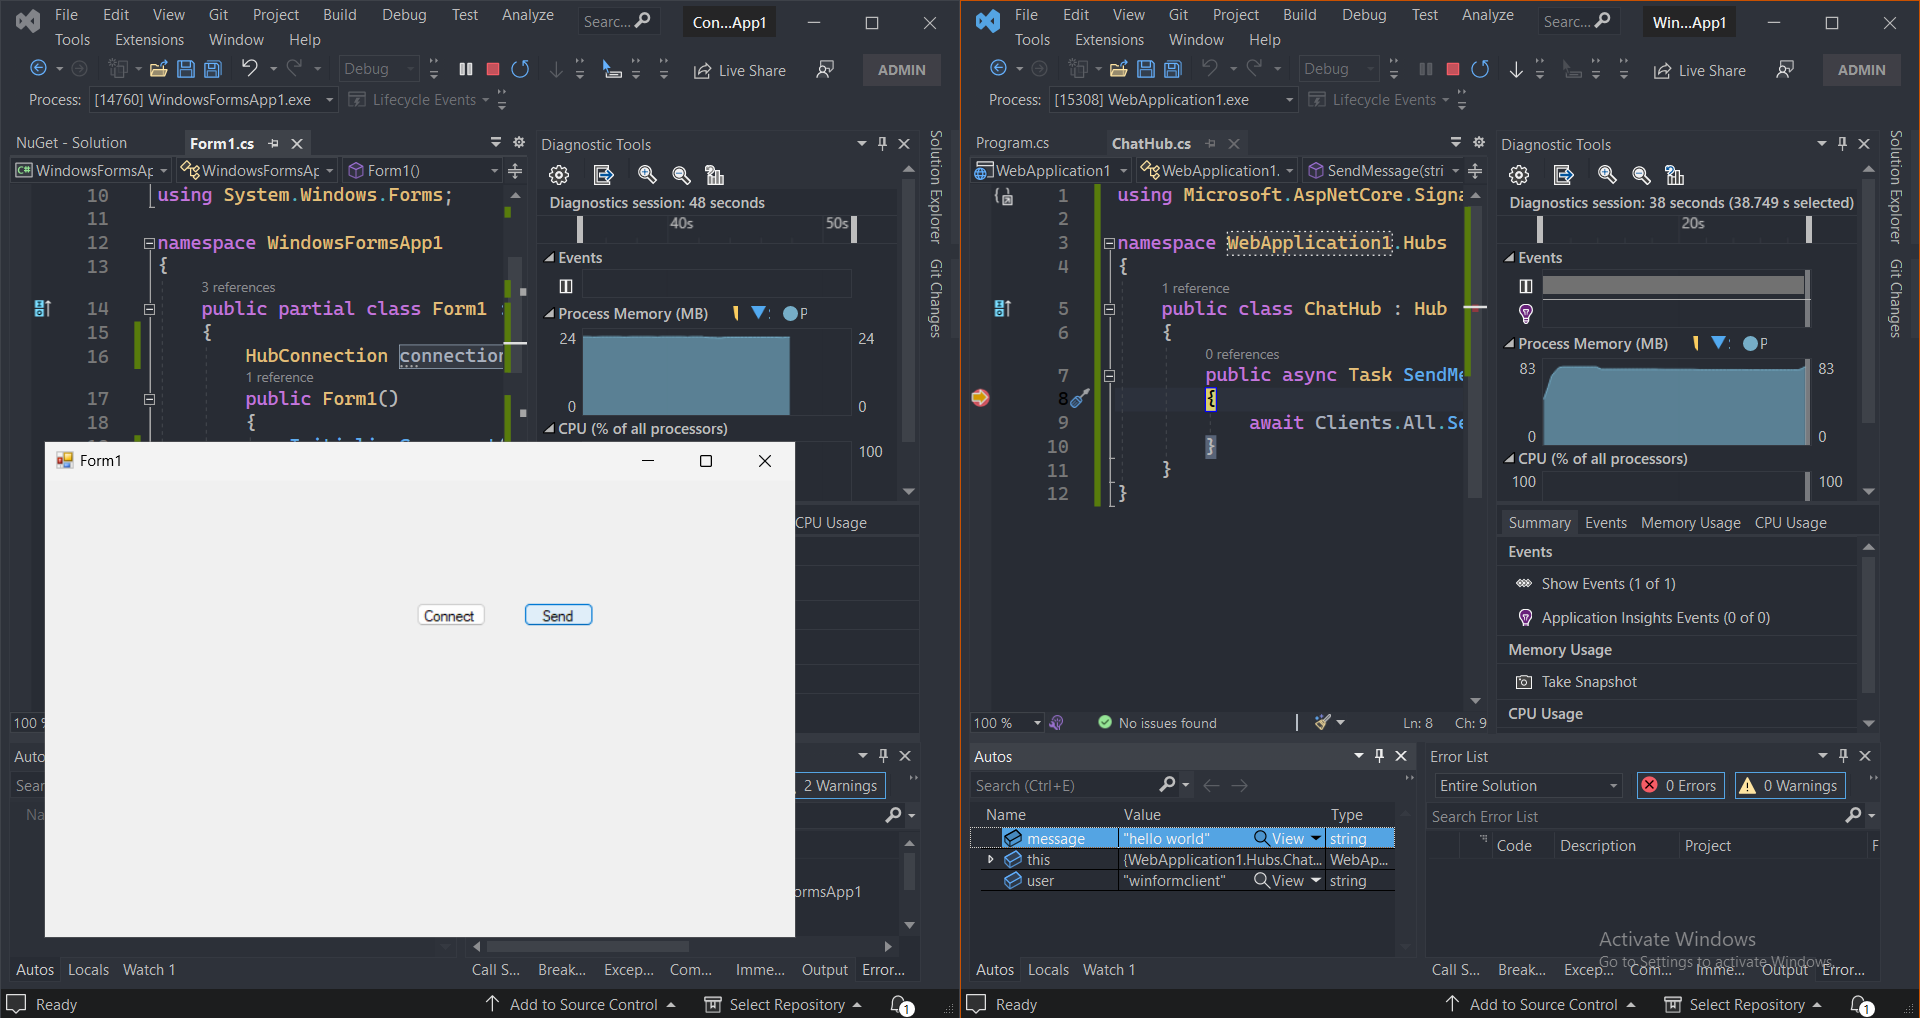Pause debugging in the left Visual Studio window
This screenshot has width=1920, height=1018.
click(x=465, y=69)
